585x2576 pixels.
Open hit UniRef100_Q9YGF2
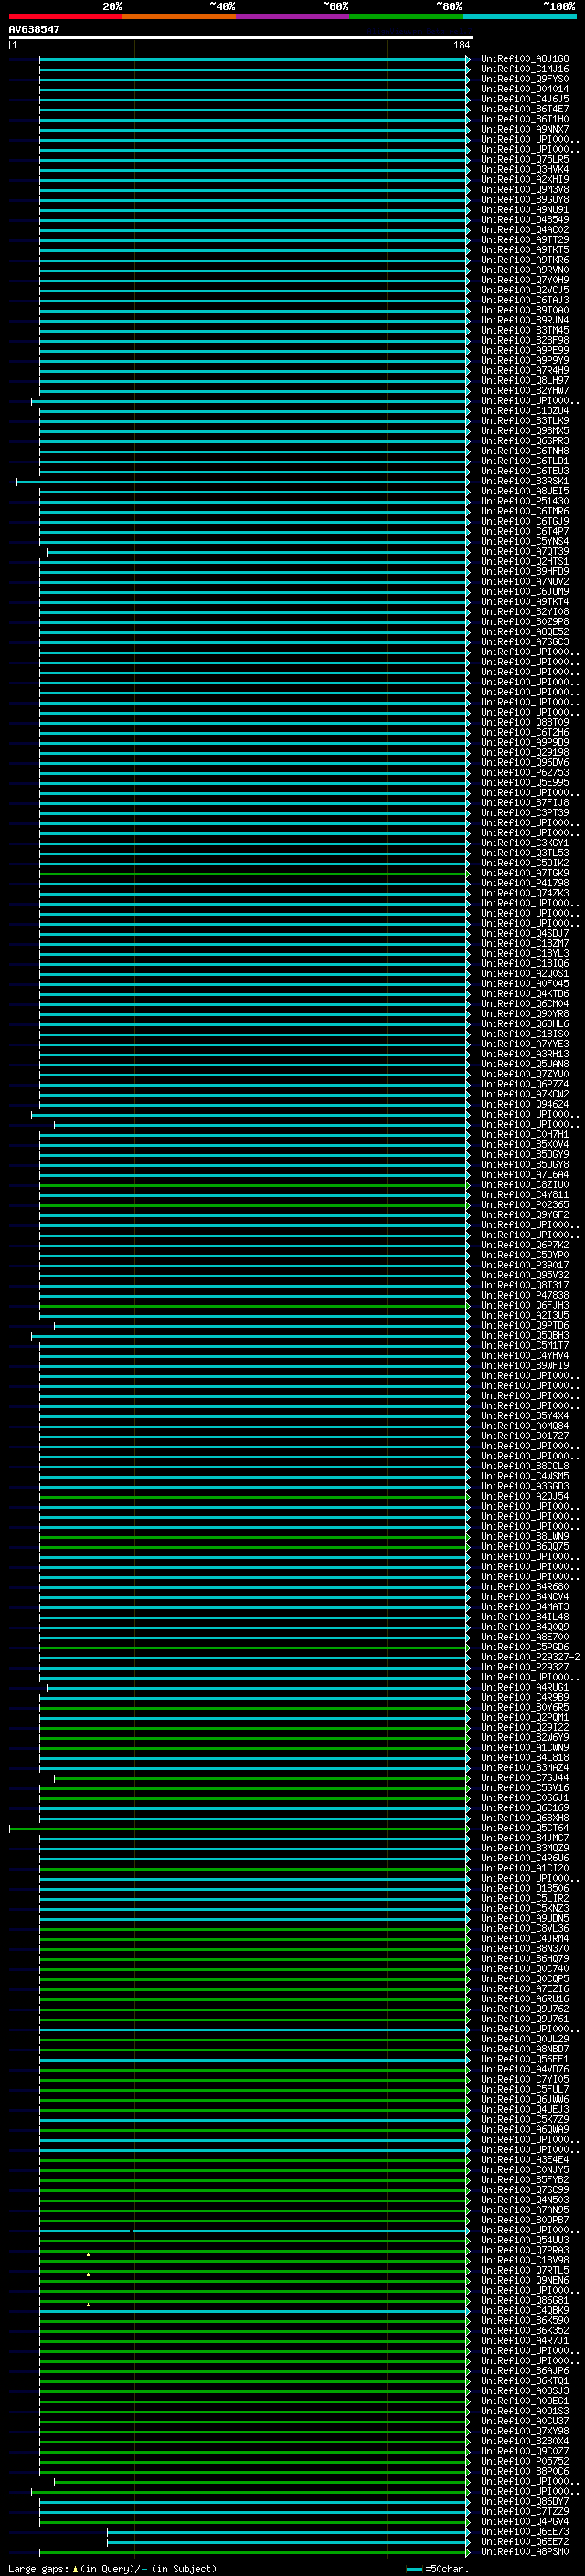click(525, 1215)
